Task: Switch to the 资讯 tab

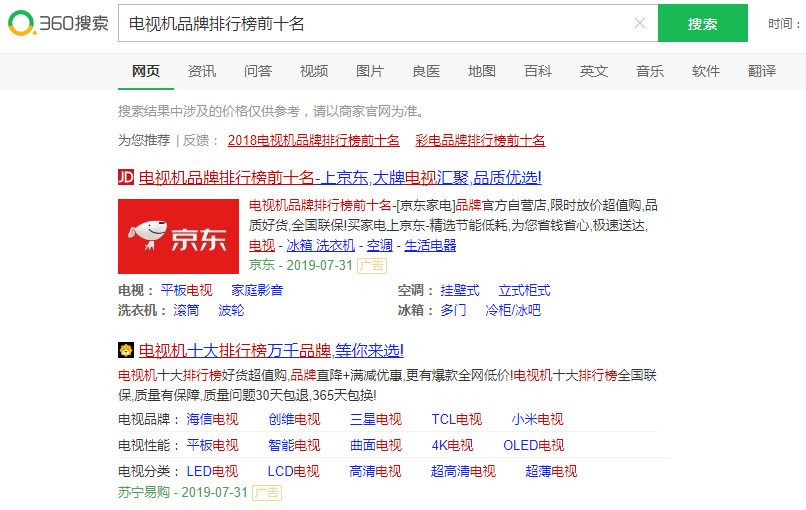Action: tap(202, 71)
